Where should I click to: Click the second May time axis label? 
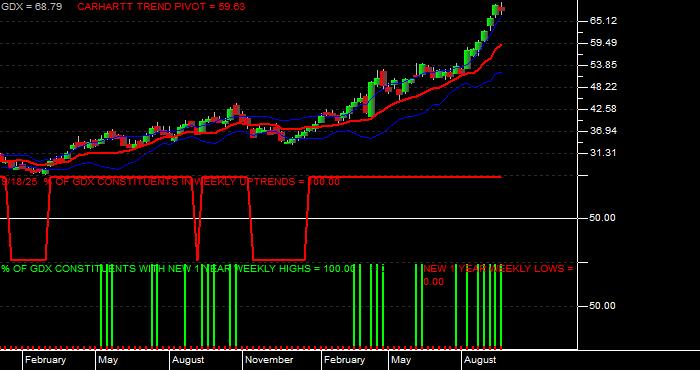click(x=401, y=360)
